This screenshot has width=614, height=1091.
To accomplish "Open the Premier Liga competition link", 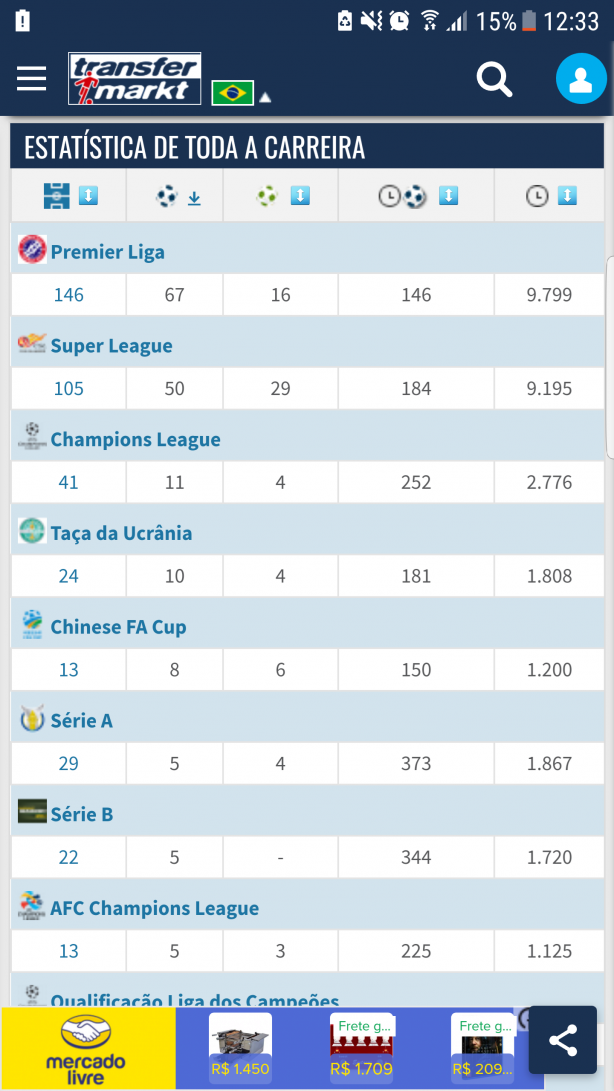I will coord(107,252).
